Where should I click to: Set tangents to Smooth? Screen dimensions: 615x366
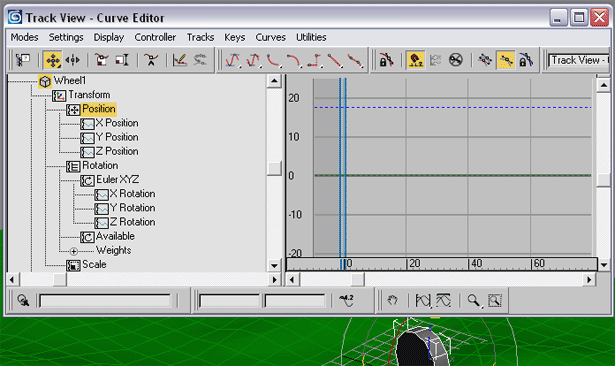coord(355,60)
